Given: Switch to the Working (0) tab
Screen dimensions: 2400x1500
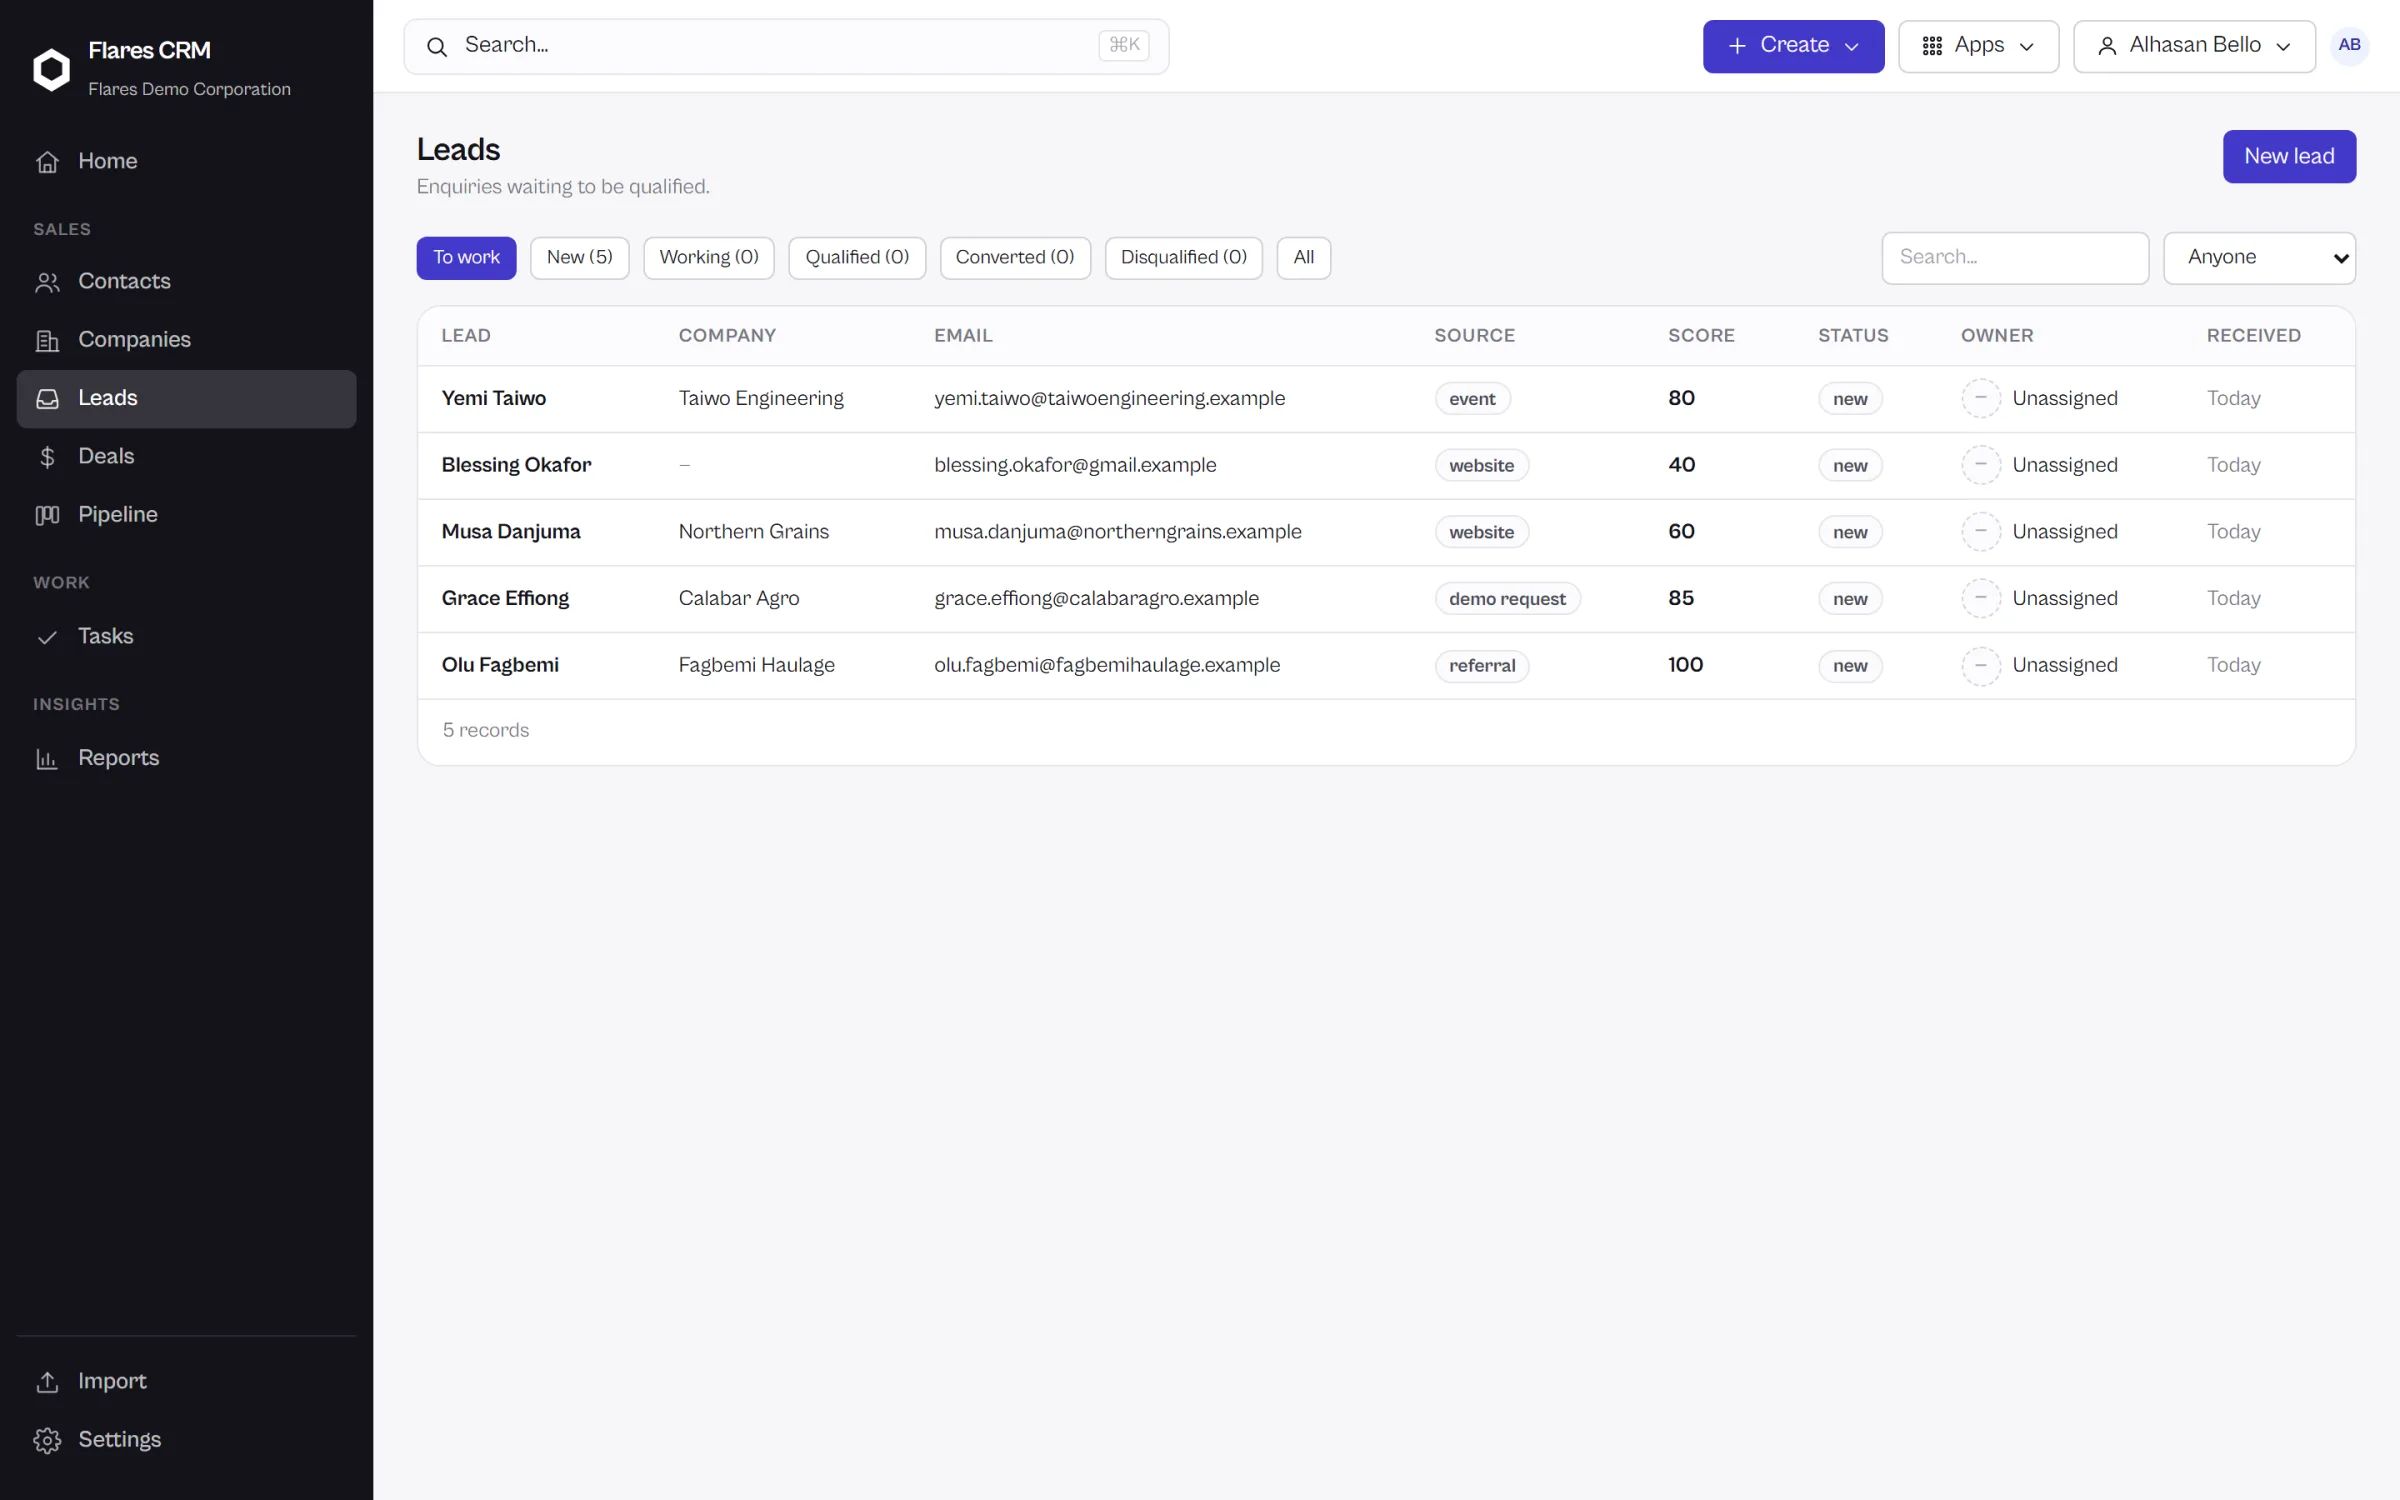Looking at the screenshot, I should [x=709, y=258].
